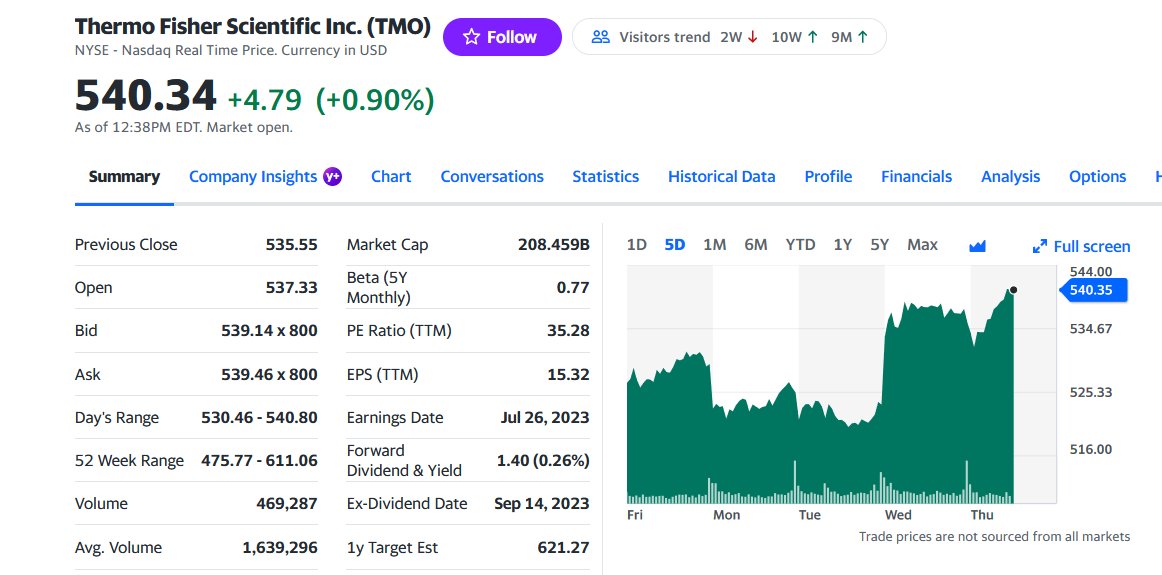Image resolution: width=1162 pixels, height=575 pixels.
Task: Click the EPS (TTM) value 15.32
Action: tap(568, 374)
